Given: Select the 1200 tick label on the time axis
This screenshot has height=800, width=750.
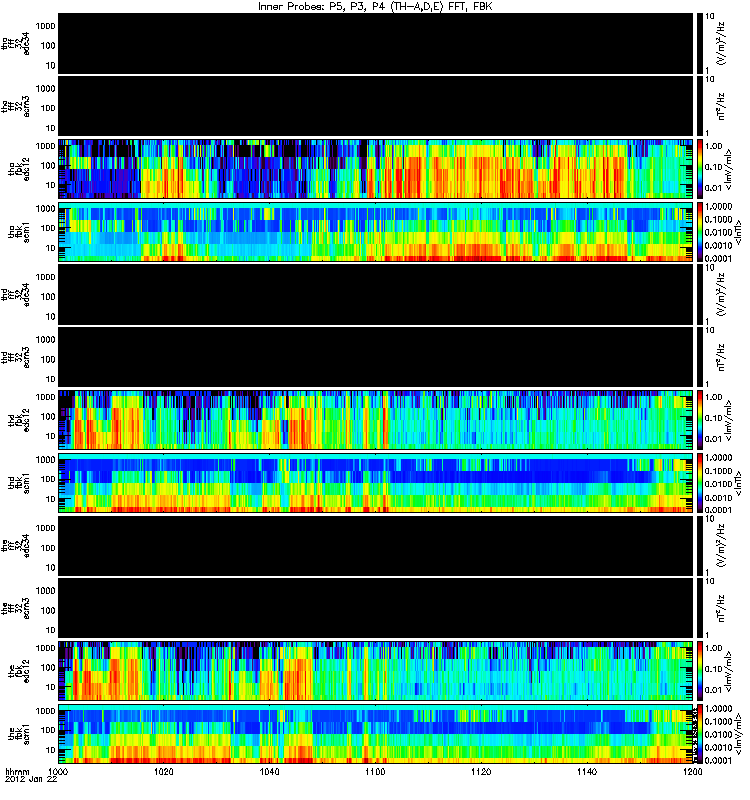Looking at the screenshot, I should [x=692, y=772].
